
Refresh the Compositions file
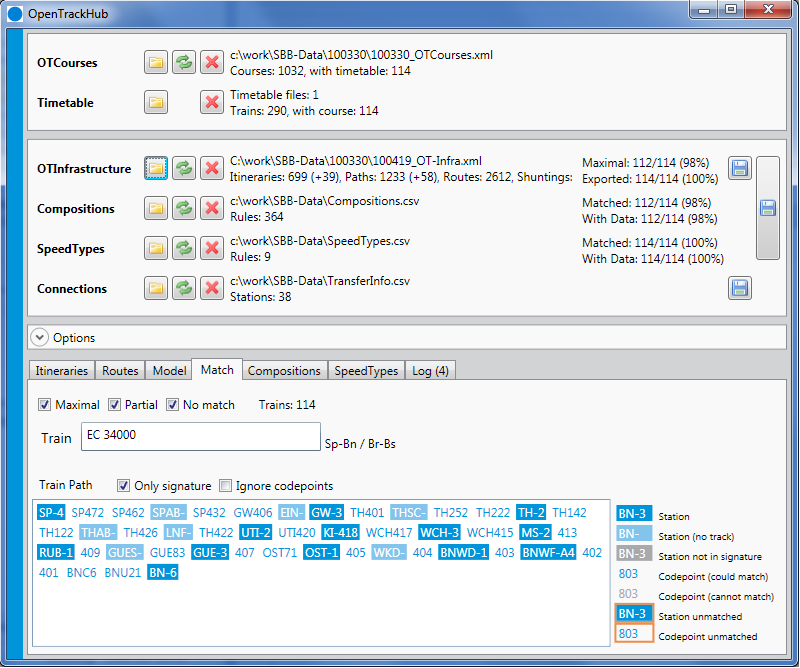pos(184,208)
